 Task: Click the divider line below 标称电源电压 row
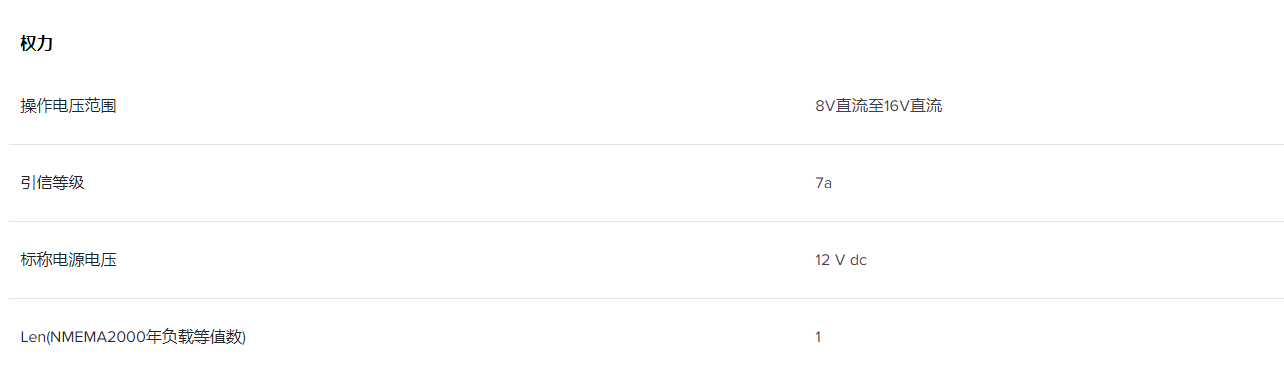pyautogui.click(x=646, y=298)
